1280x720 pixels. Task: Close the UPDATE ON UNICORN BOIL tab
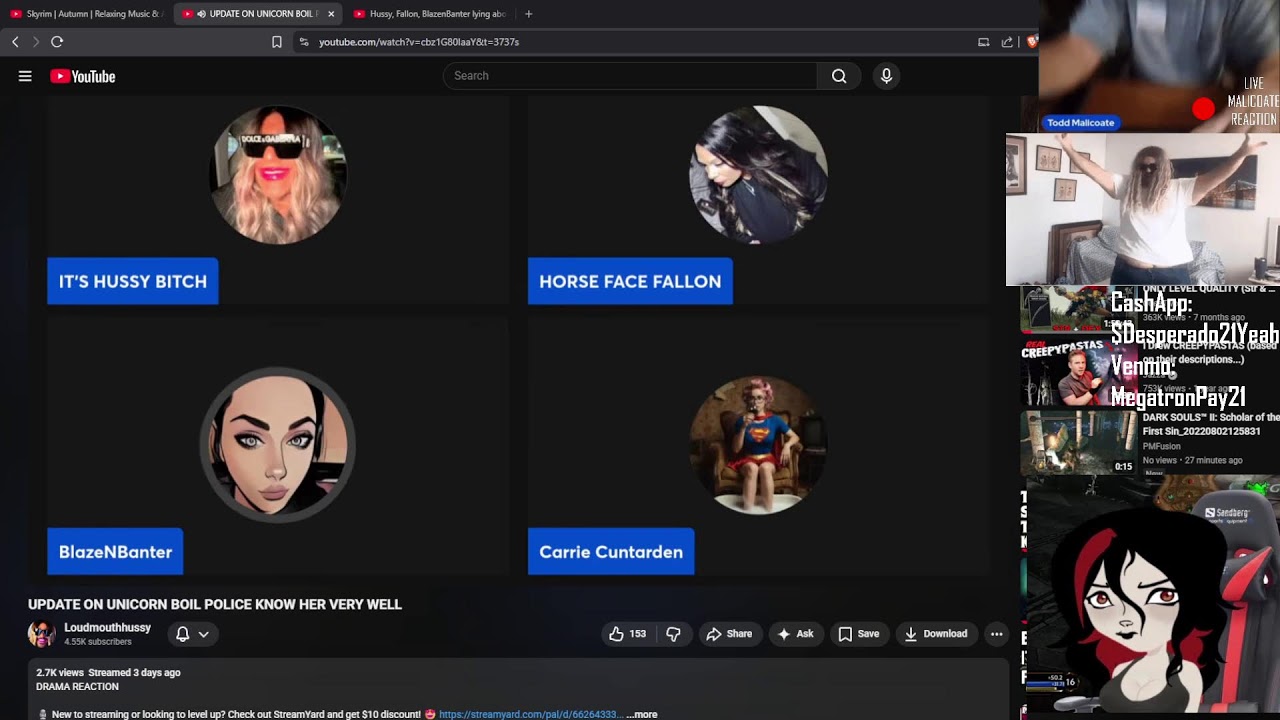[331, 14]
